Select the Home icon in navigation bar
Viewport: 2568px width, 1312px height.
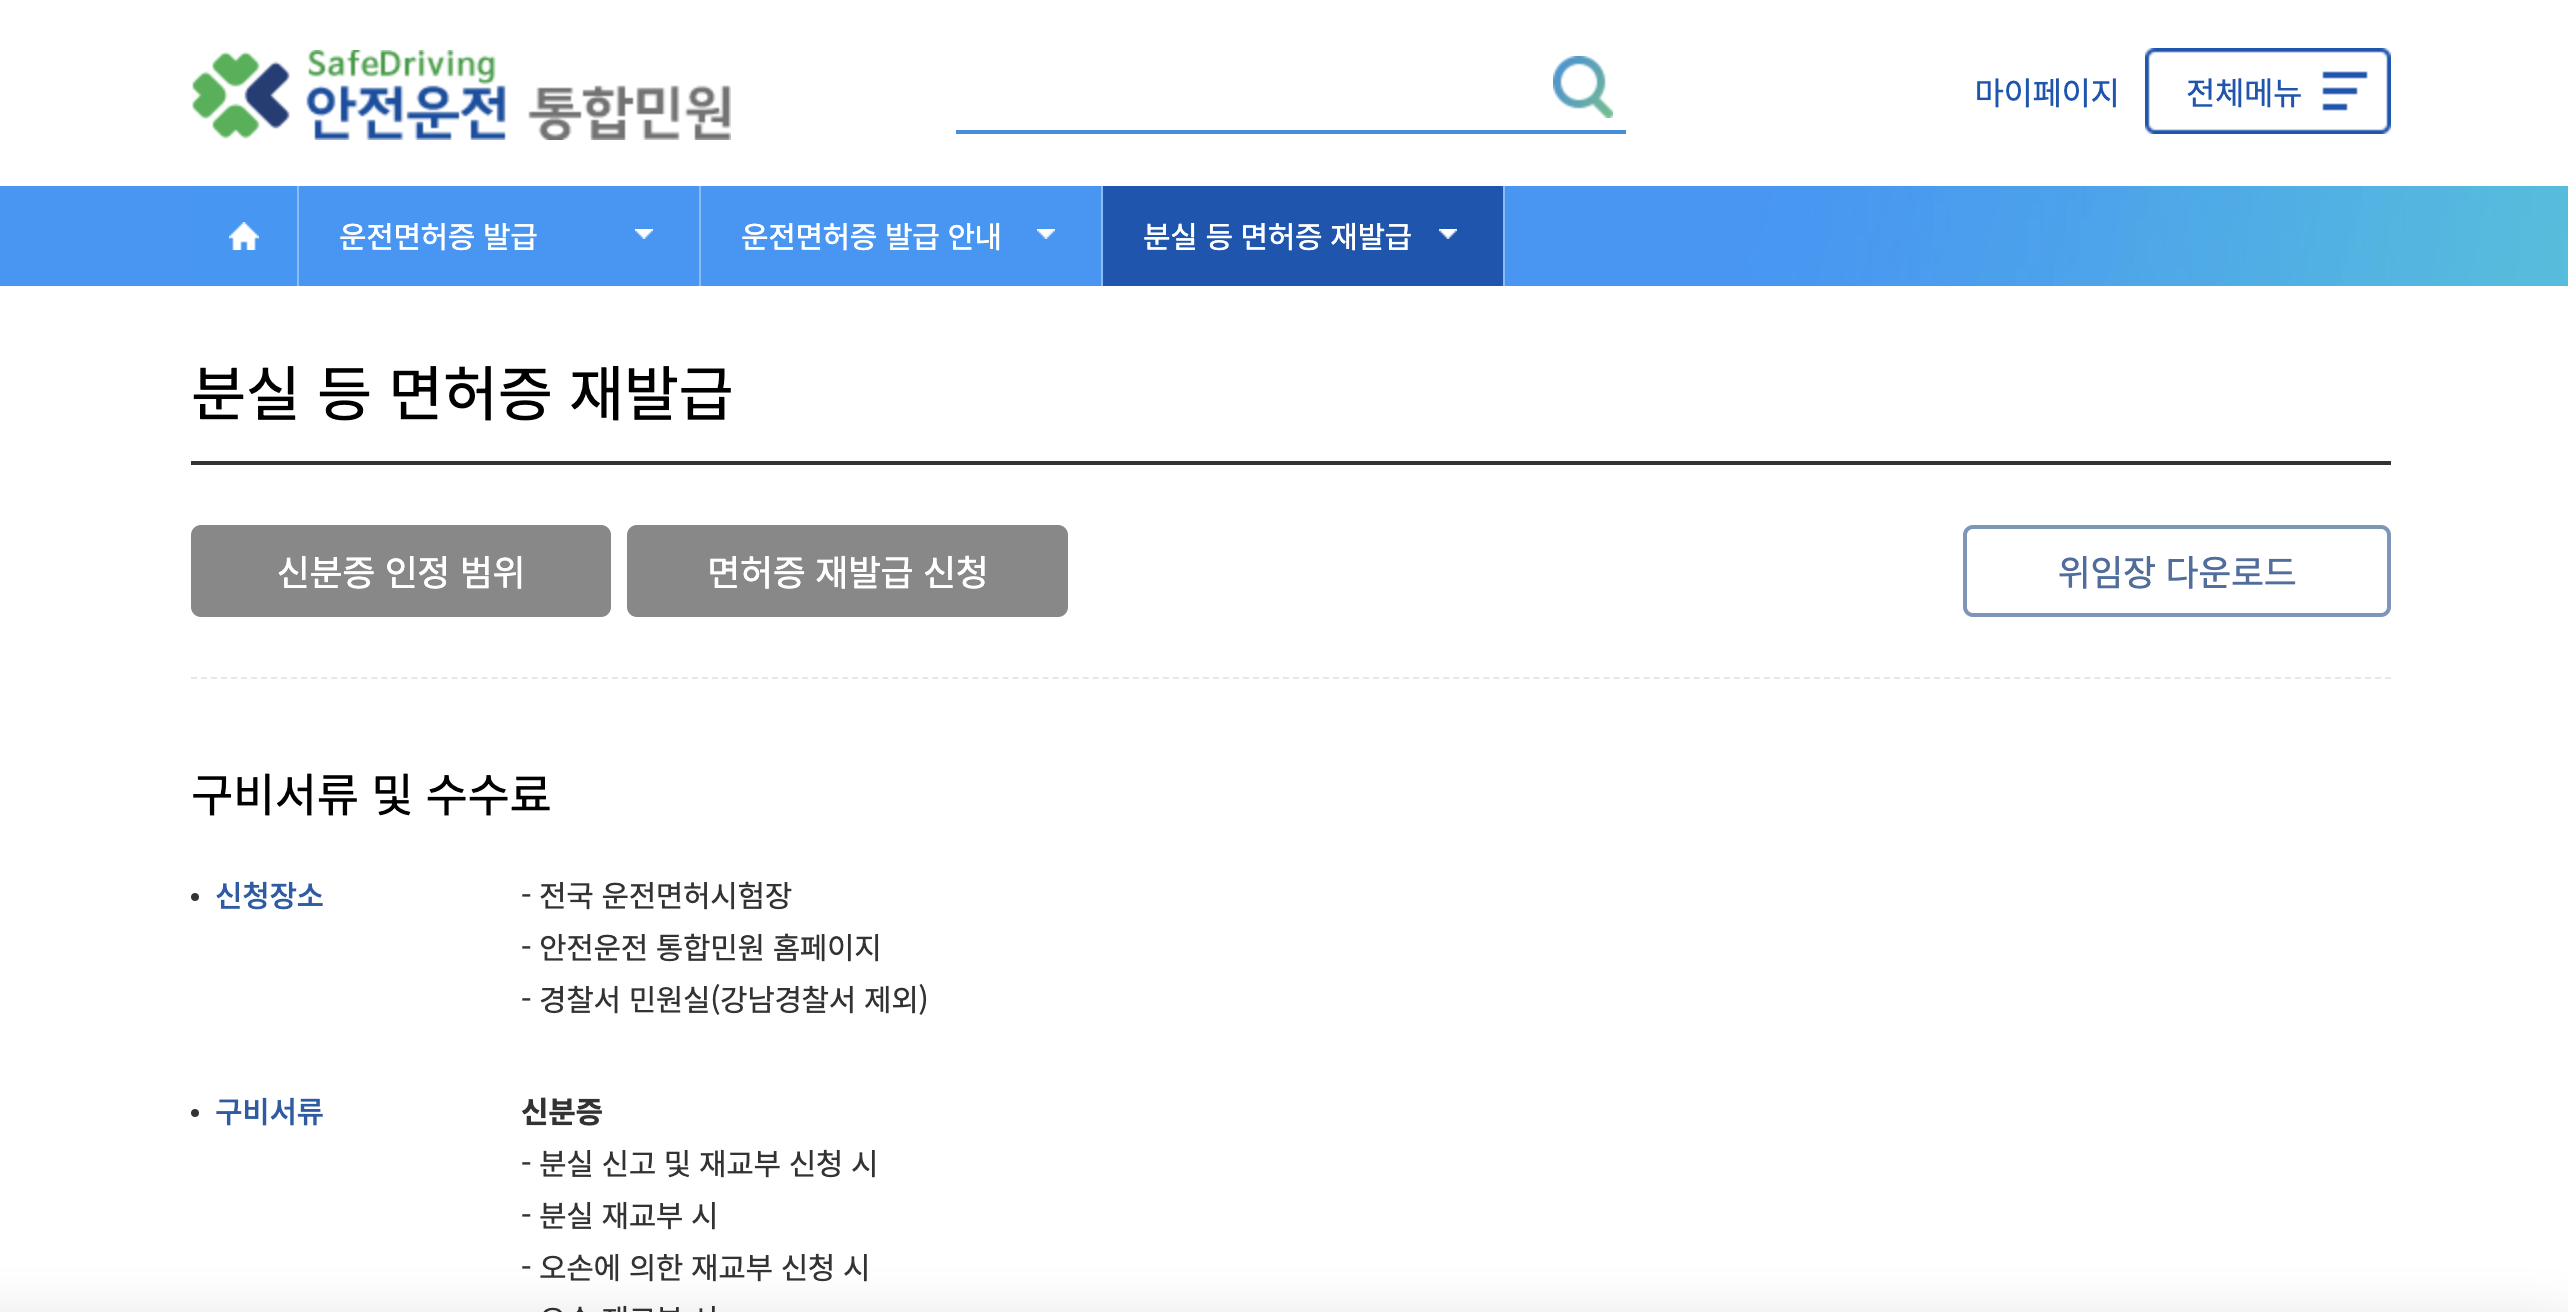243,236
